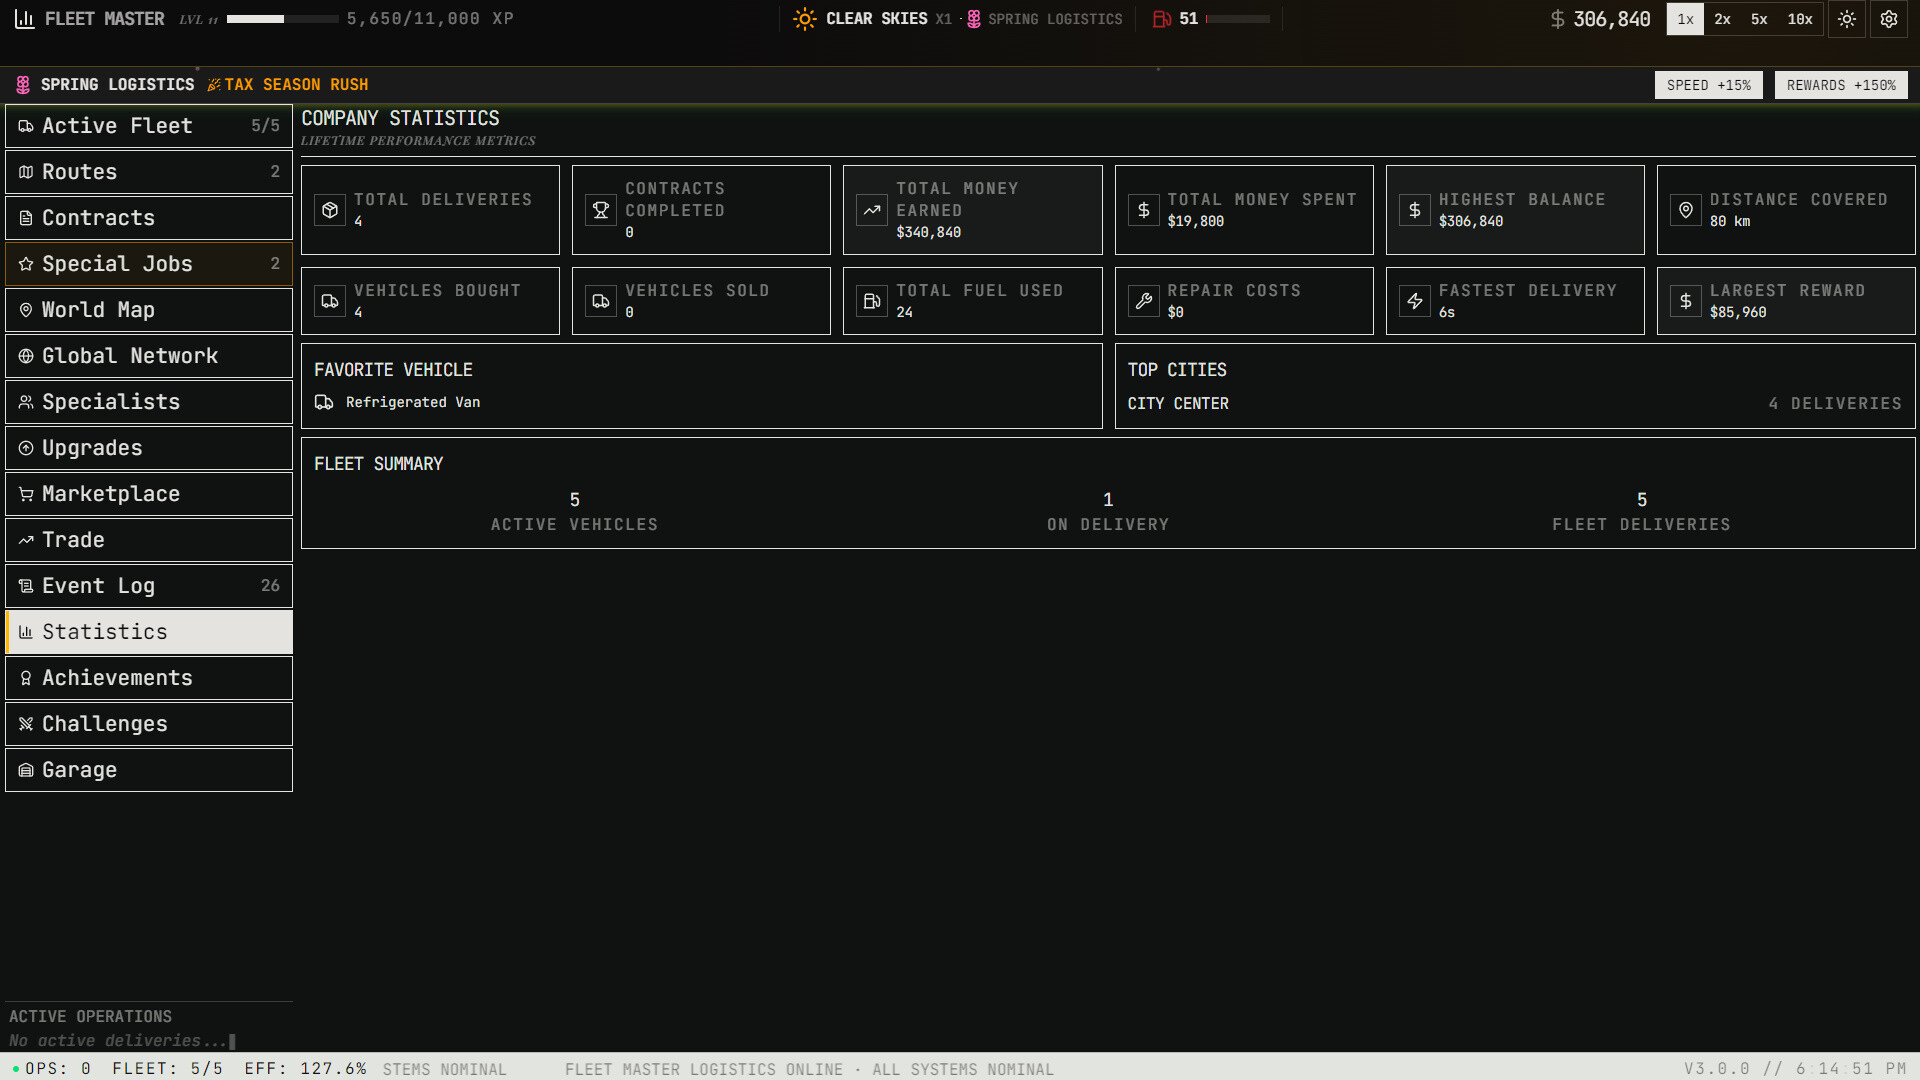Viewport: 1920px width, 1080px height.
Task: Click the Total Fuel Used pump icon
Action: coord(872,301)
